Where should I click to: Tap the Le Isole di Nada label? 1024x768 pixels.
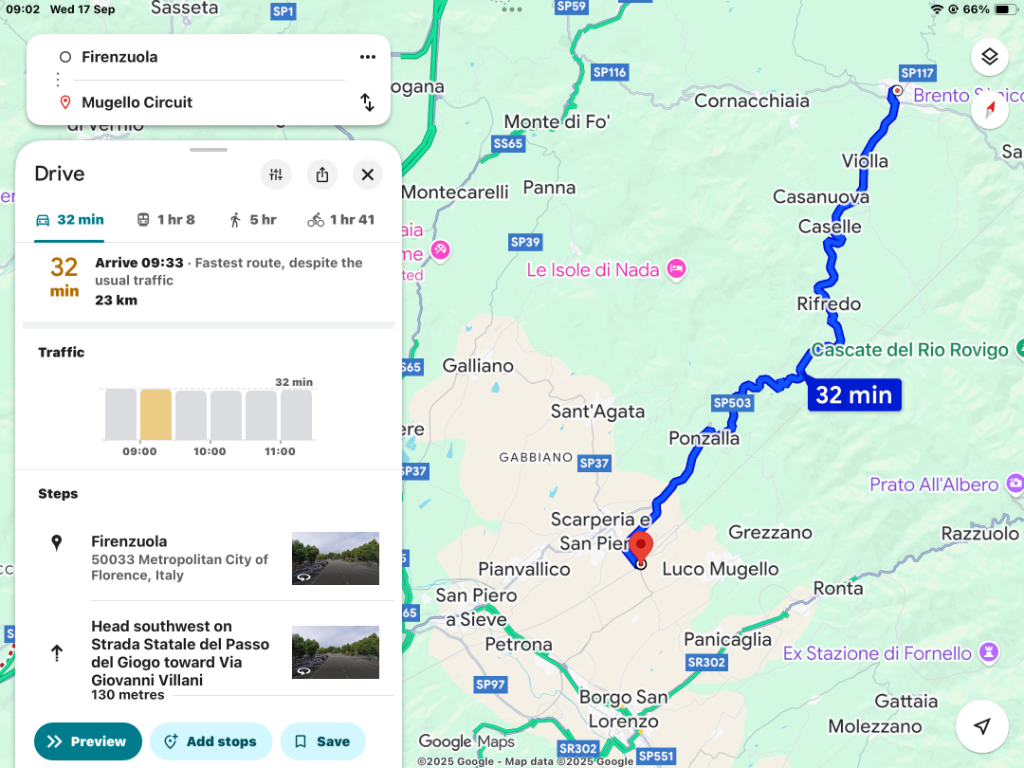click(593, 270)
